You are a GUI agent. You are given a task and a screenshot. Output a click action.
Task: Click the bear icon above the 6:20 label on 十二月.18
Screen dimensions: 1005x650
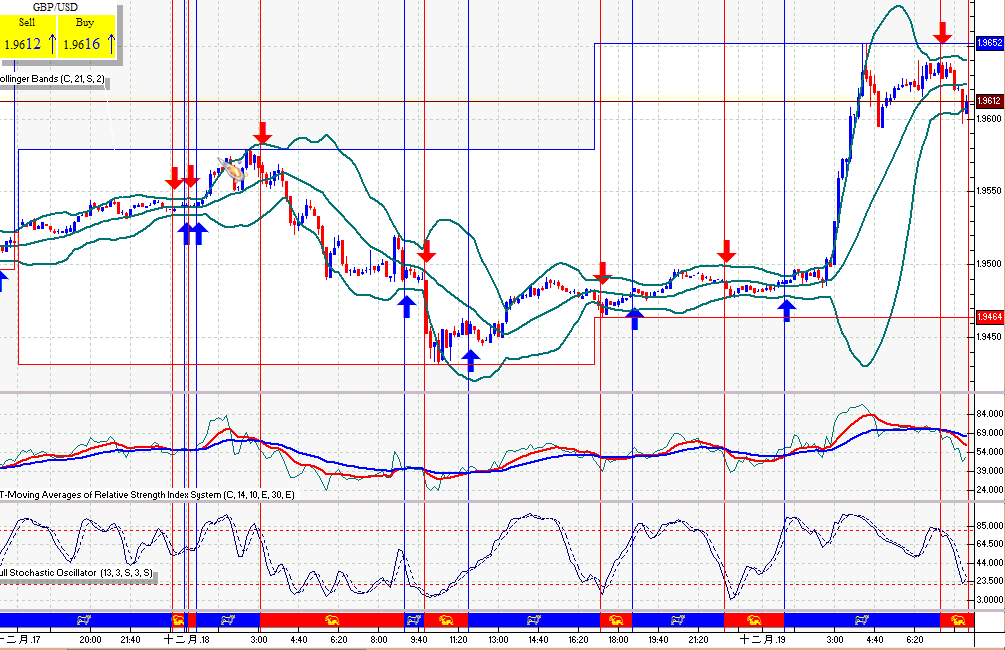point(332,620)
